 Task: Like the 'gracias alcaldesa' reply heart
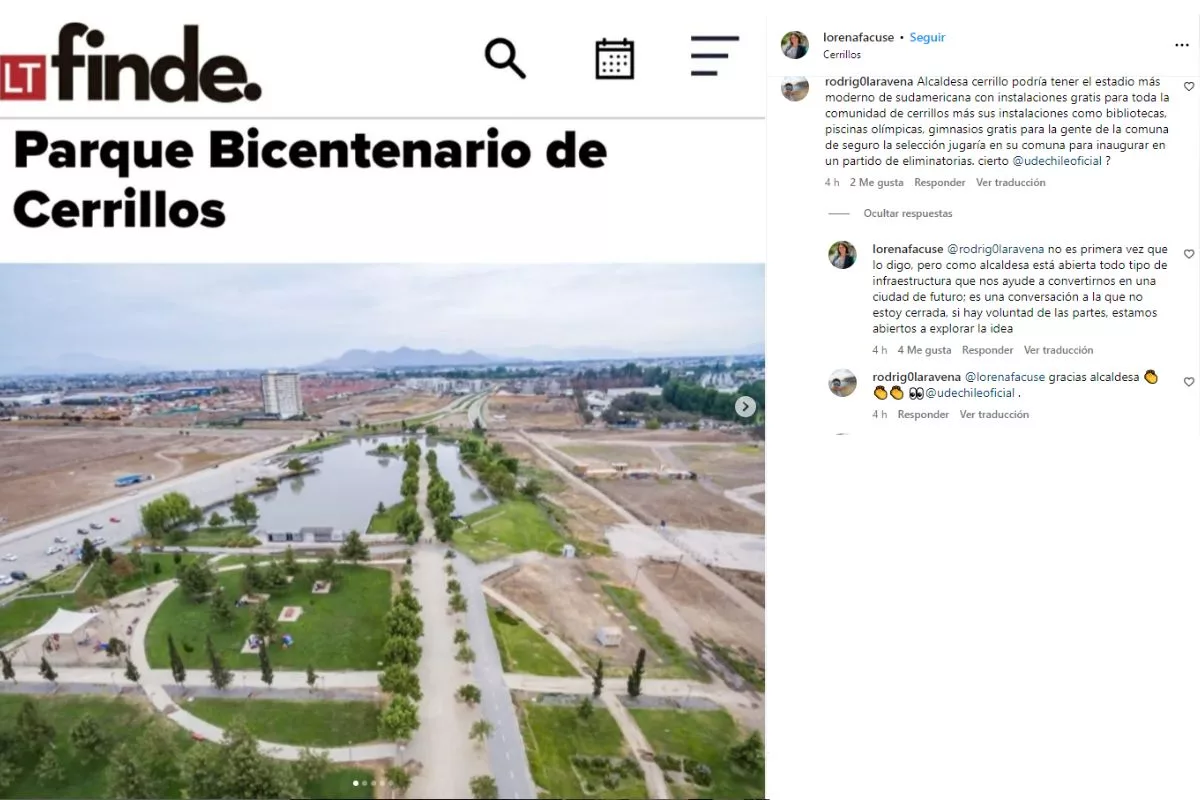point(1189,382)
